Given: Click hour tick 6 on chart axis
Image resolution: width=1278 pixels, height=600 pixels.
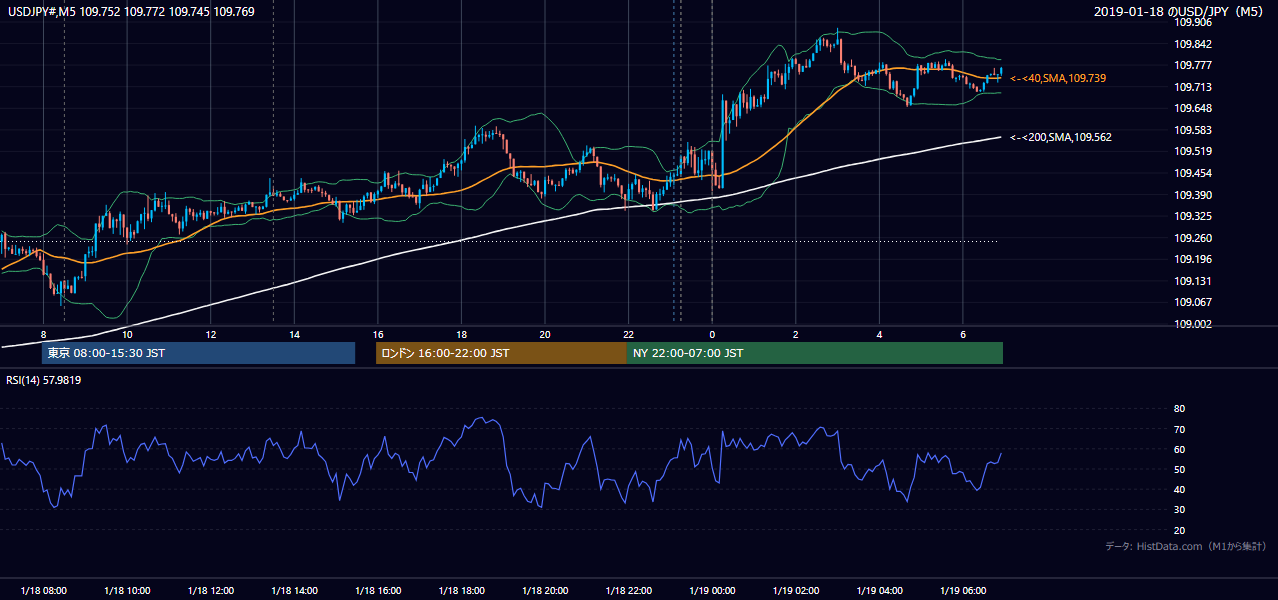Looking at the screenshot, I should pyautogui.click(x=962, y=334).
